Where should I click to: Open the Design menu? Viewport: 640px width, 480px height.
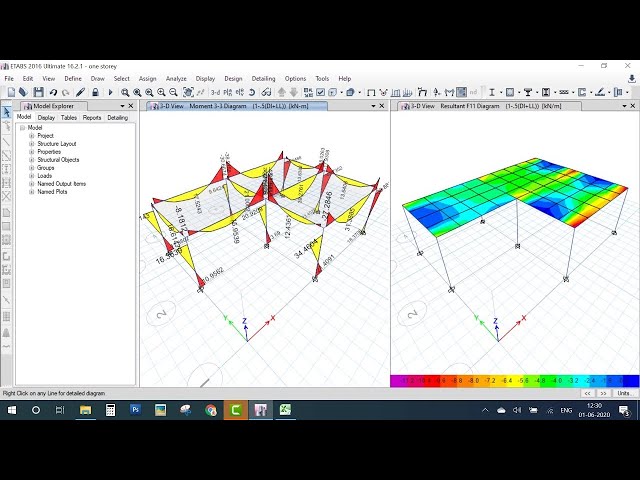click(233, 78)
